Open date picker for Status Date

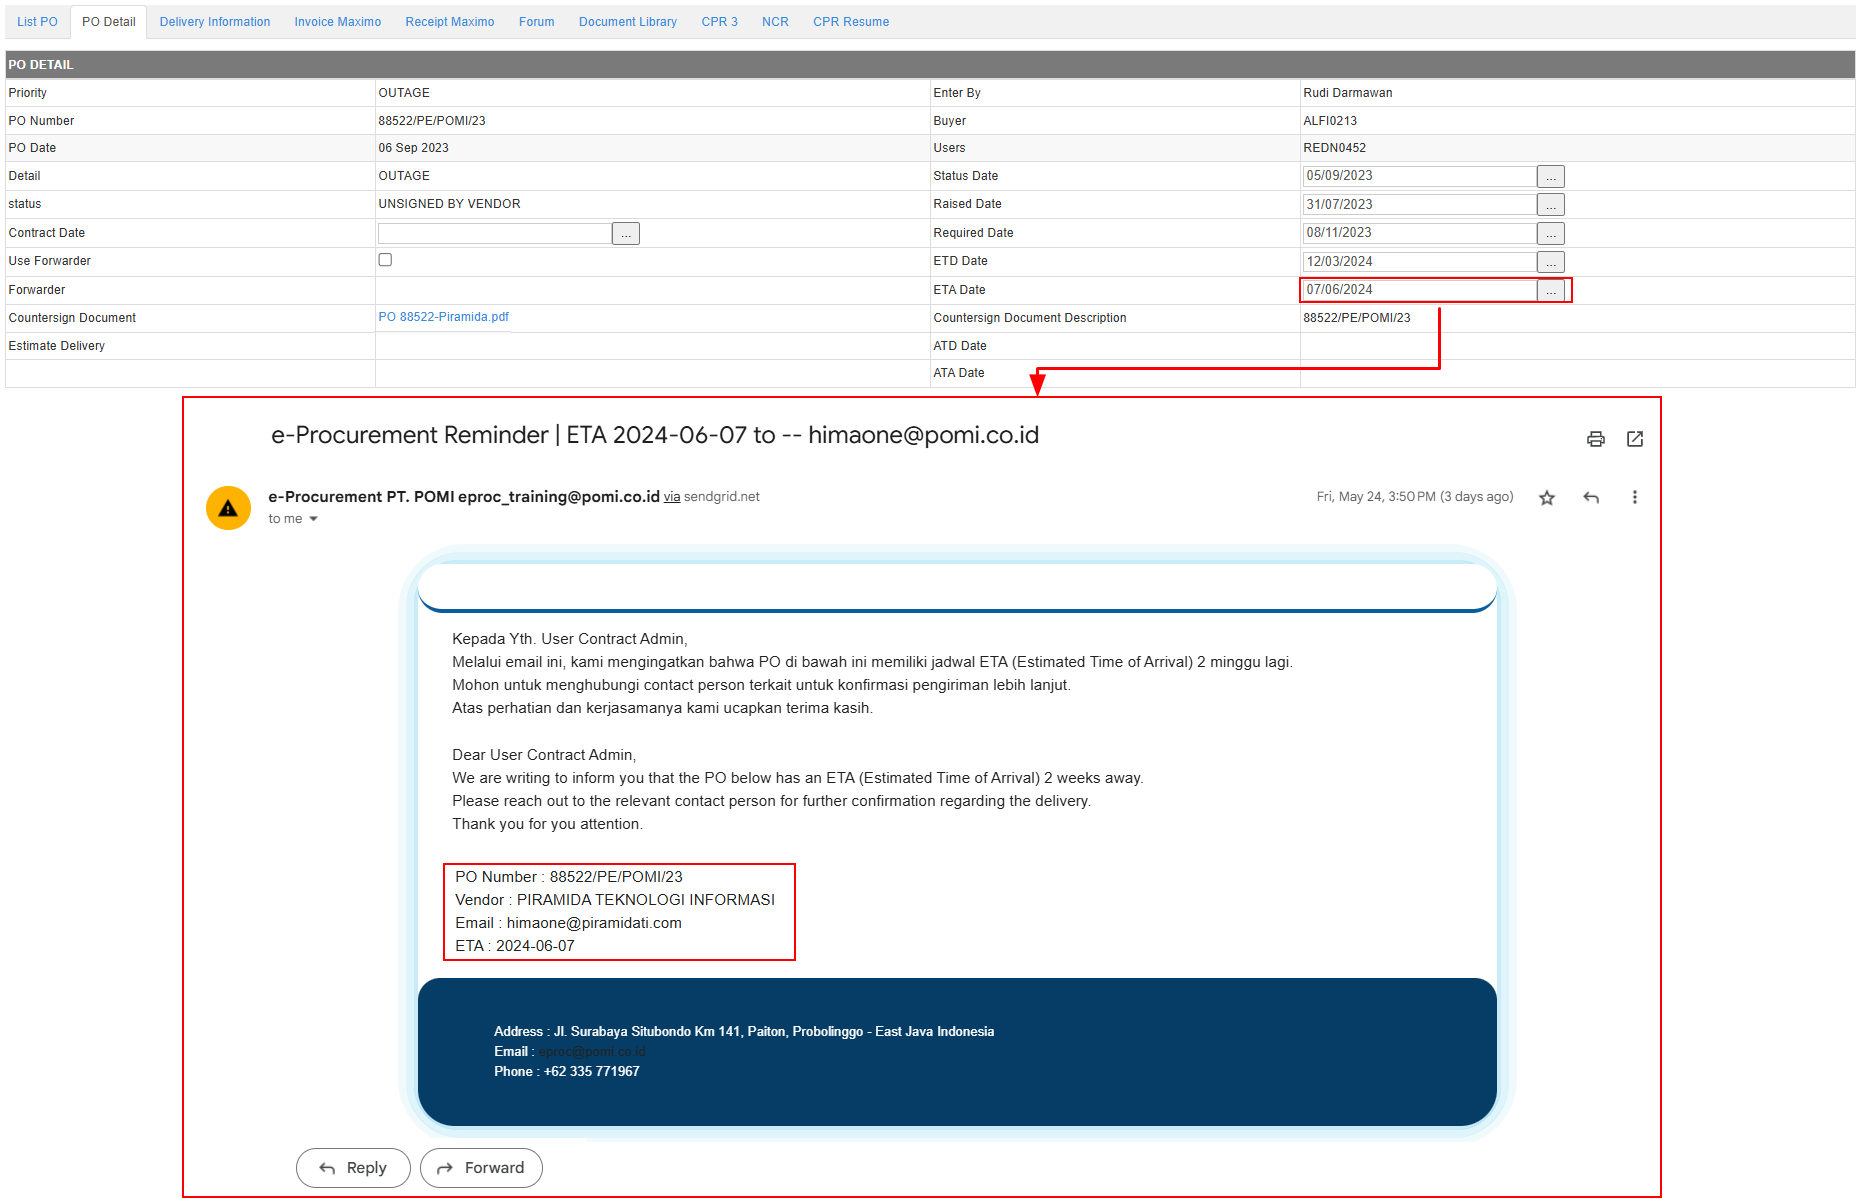click(1550, 177)
